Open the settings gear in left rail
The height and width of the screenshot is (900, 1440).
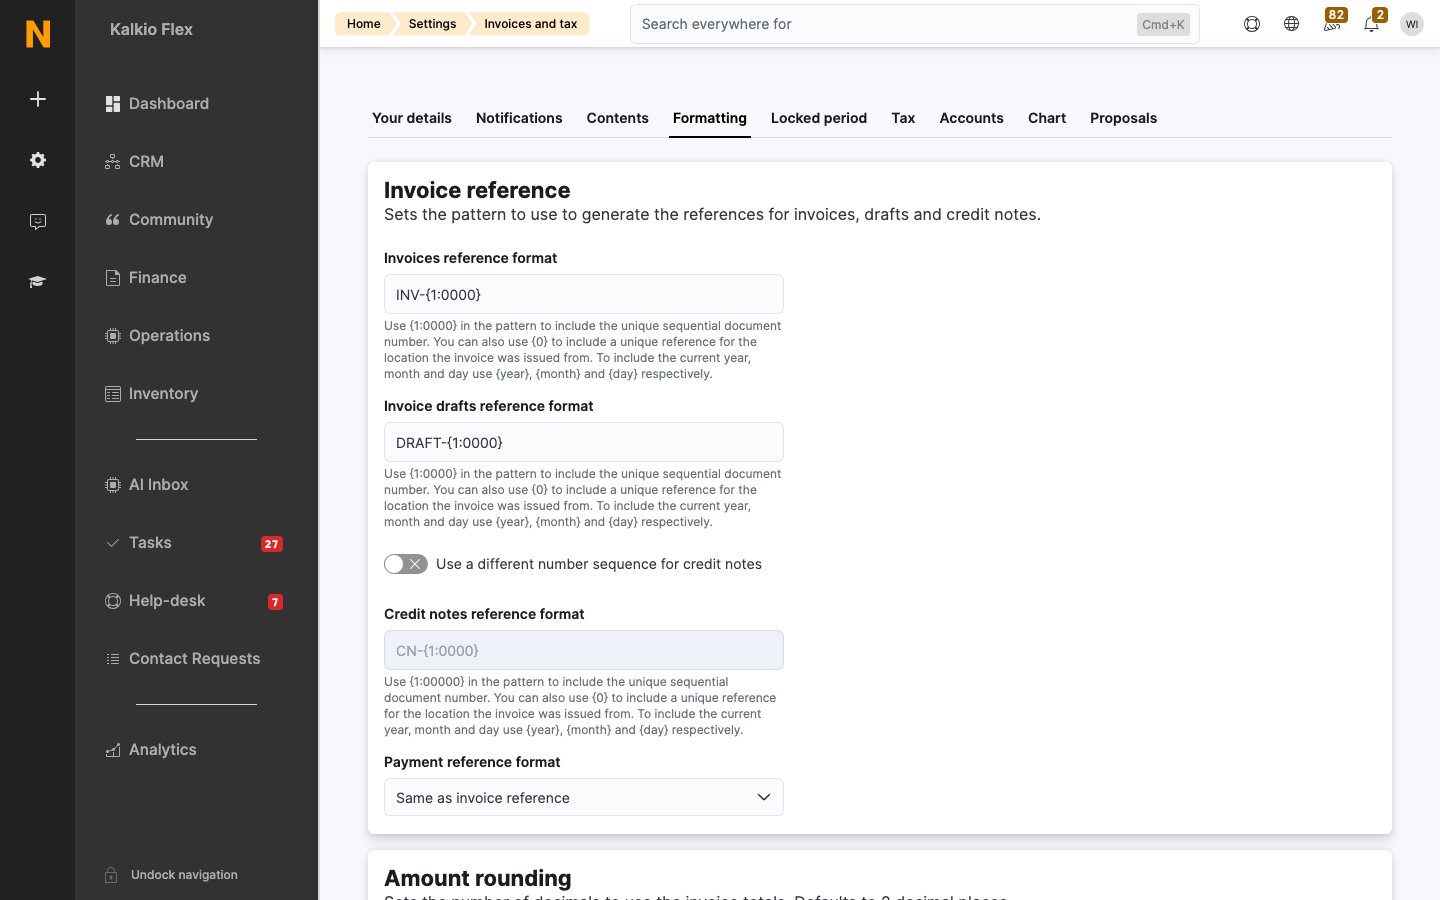click(x=38, y=160)
